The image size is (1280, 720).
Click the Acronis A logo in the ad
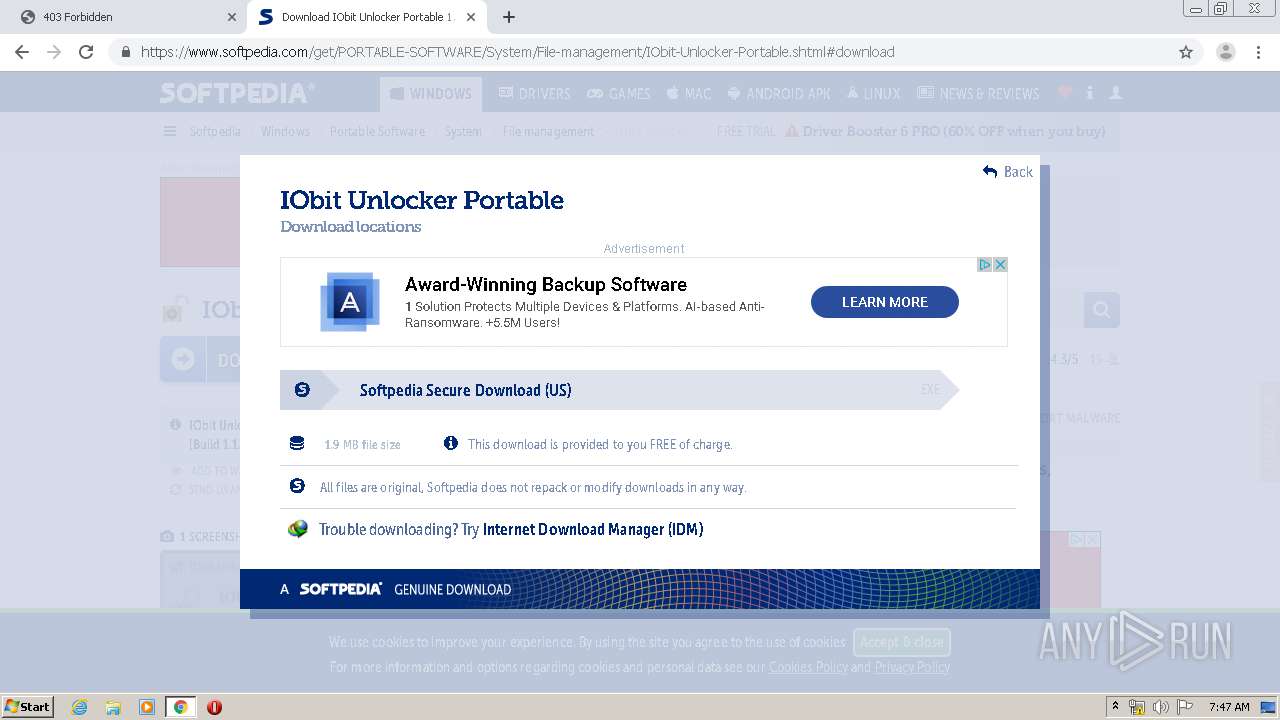350,302
